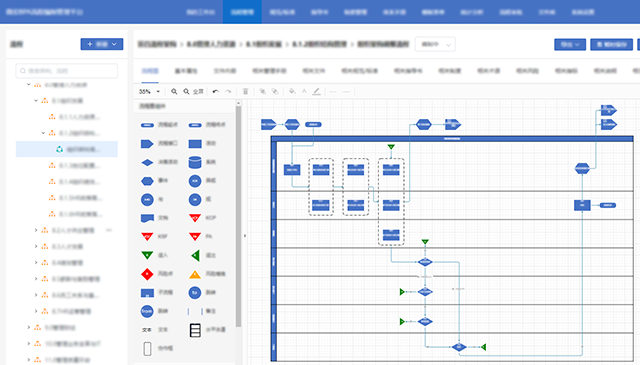Select the red KCP triangle shape

point(195,218)
